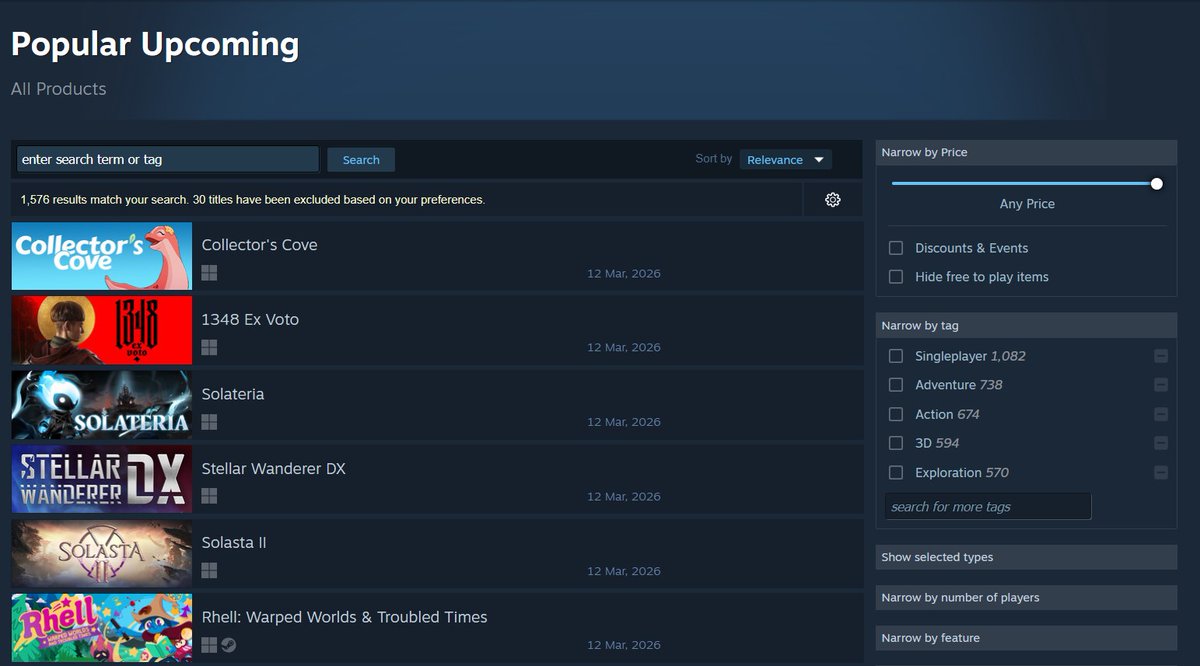The height and width of the screenshot is (666, 1200).
Task: Click the Steam Deck icon under Rhell
Action: [x=228, y=645]
